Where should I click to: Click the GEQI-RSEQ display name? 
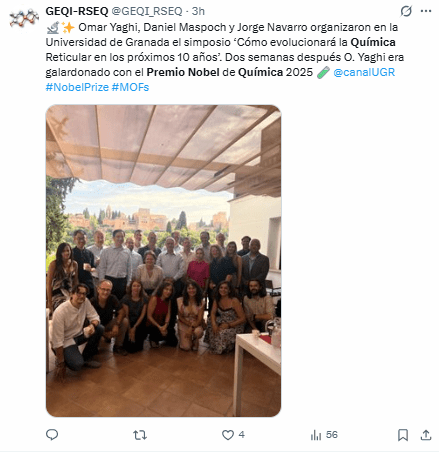[x=77, y=11]
